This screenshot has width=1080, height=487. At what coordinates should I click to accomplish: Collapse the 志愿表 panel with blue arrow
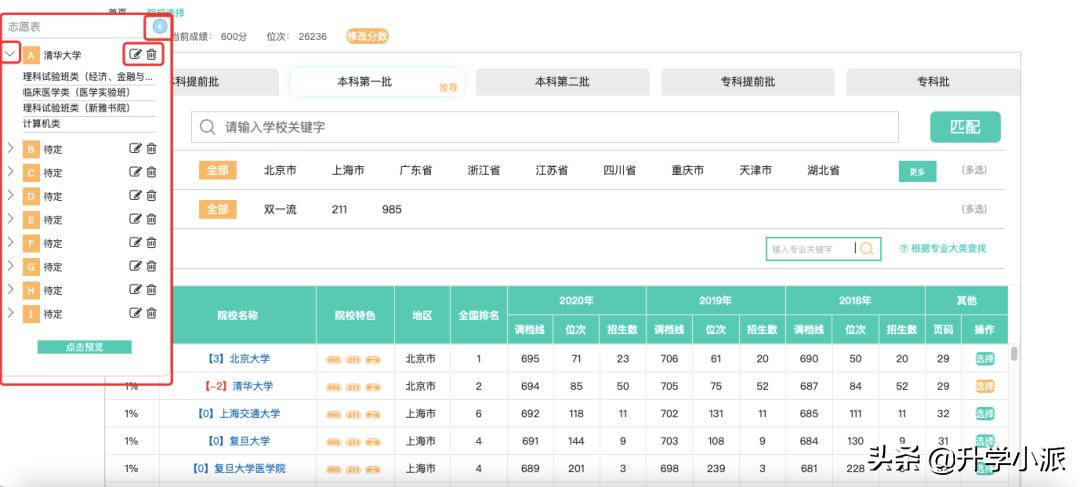pos(160,26)
